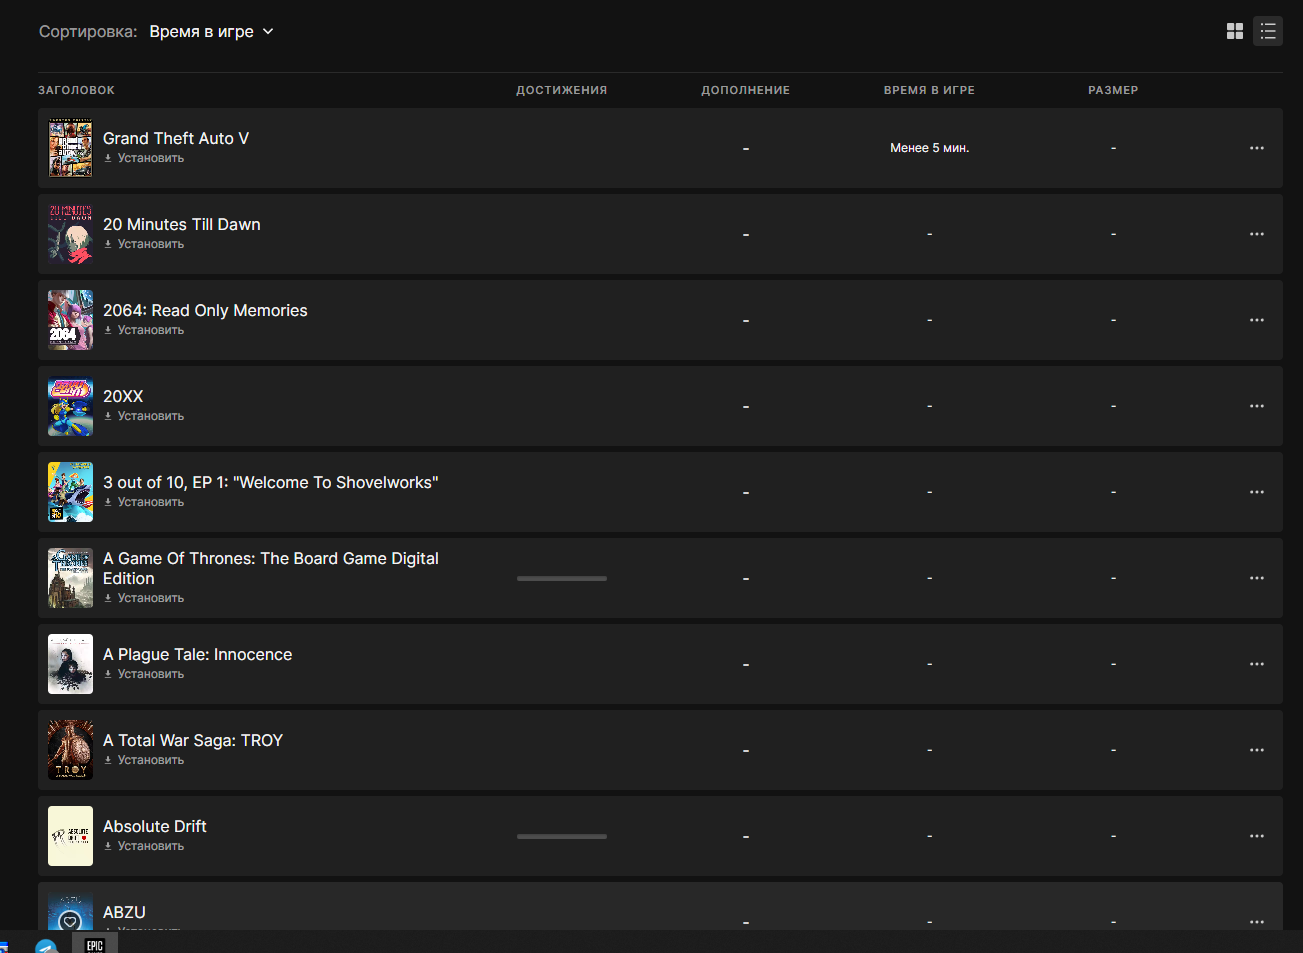Open Absolute Drift three-dot options menu
The width and height of the screenshot is (1303, 953).
(x=1257, y=836)
